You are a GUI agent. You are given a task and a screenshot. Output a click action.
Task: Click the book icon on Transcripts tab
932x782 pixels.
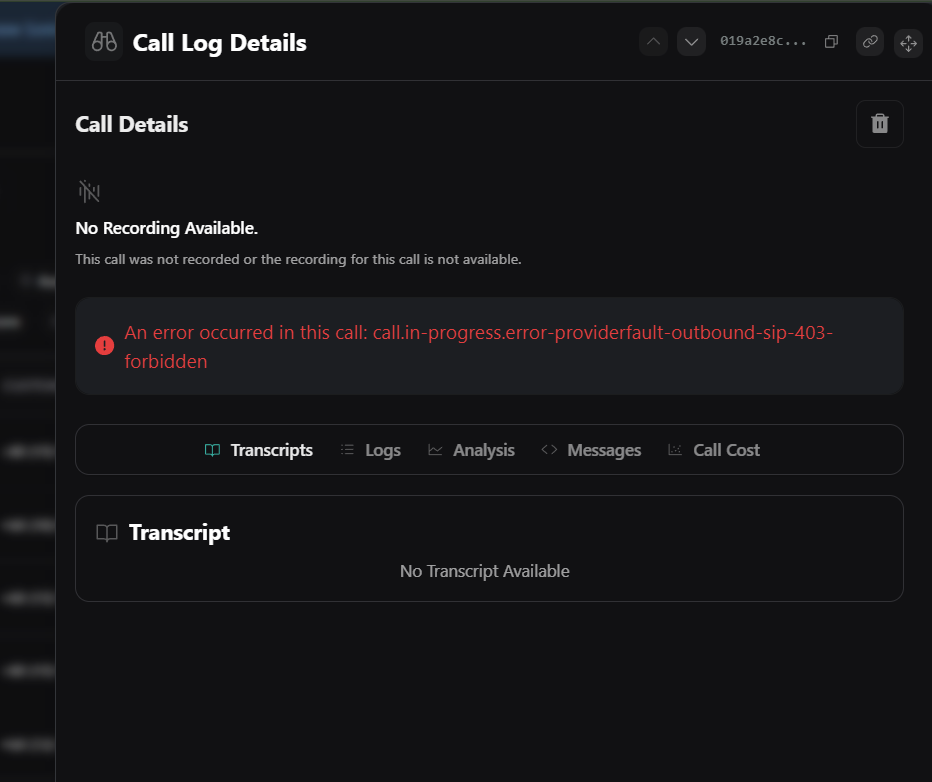(211, 450)
